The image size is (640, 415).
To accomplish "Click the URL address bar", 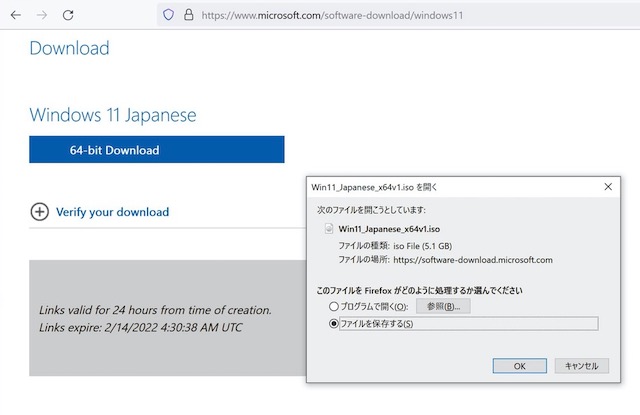I will click(x=400, y=15).
